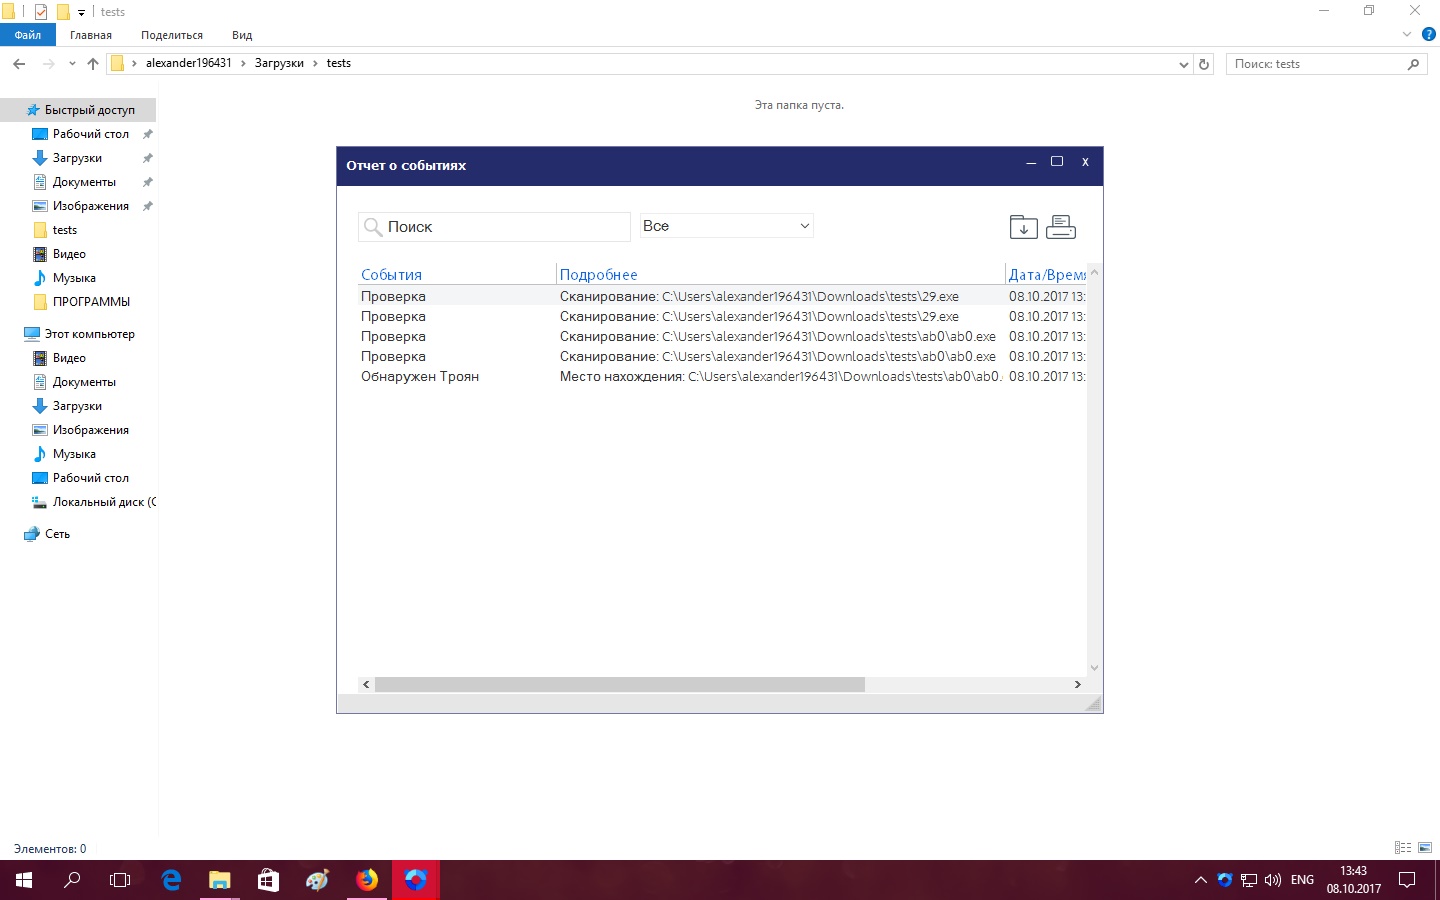
Task: Open the Customize Quick Access Toolbar dropdown
Action: 82,13
